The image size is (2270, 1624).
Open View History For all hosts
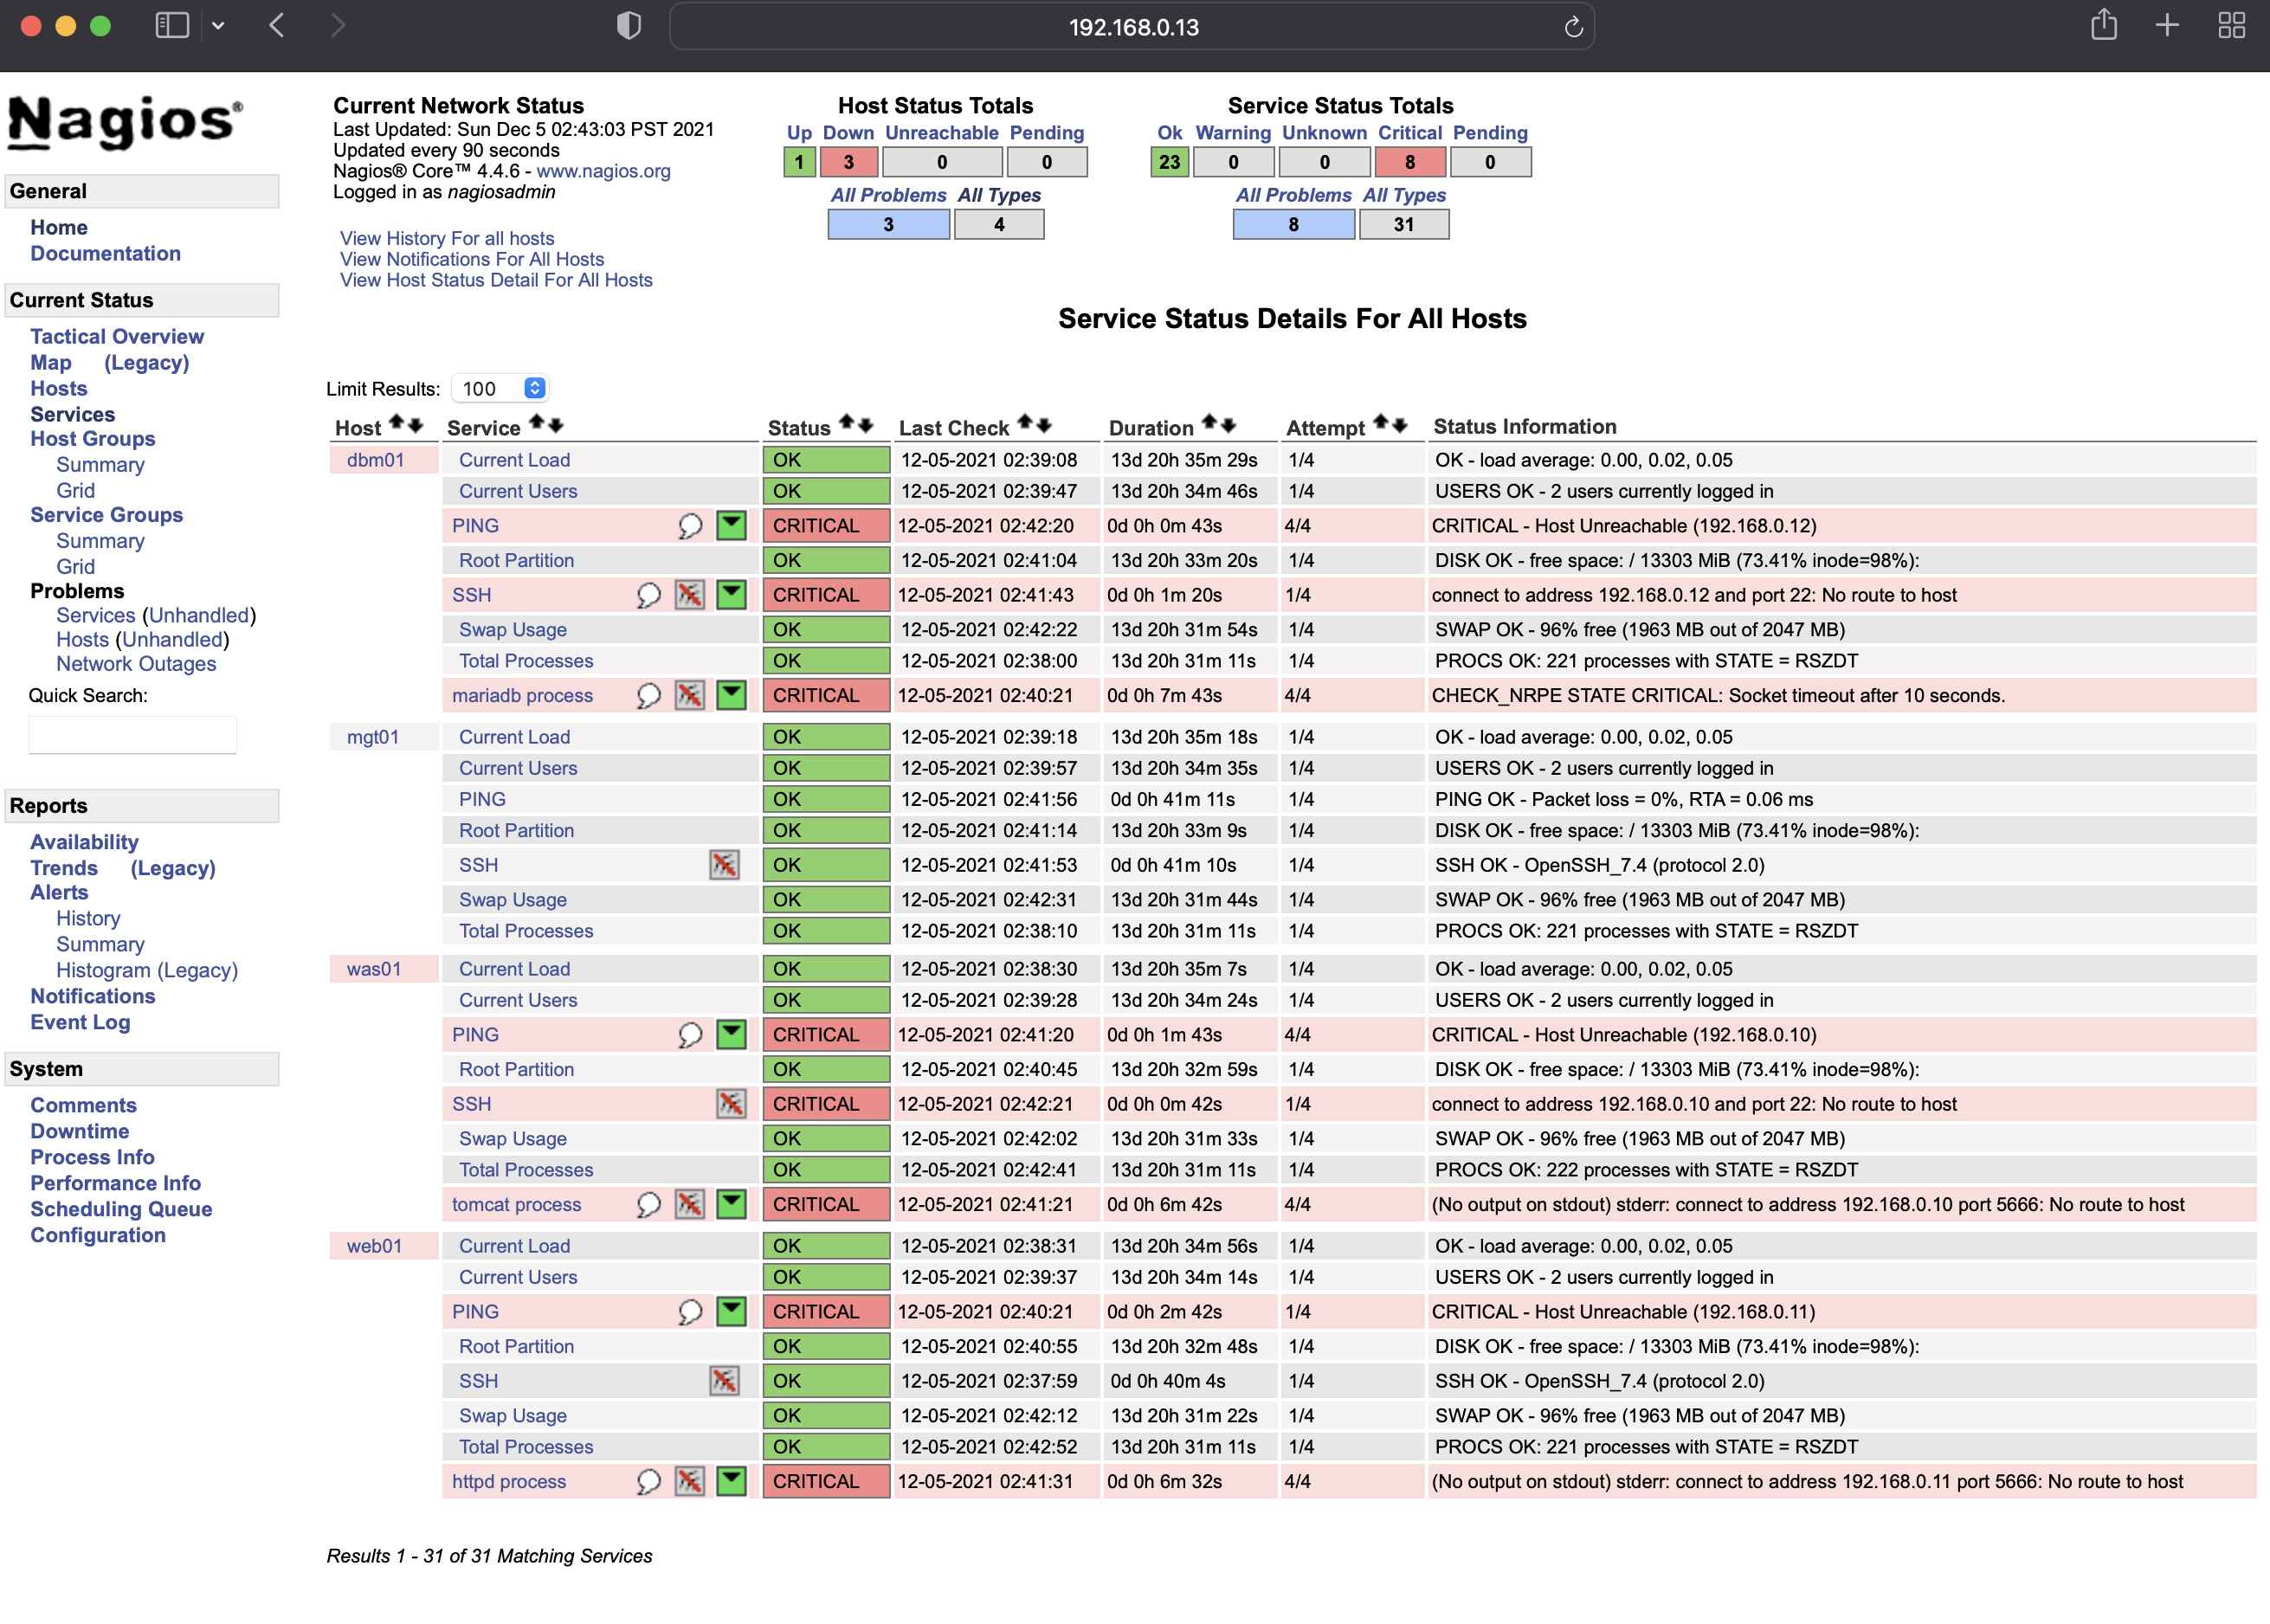447,238
